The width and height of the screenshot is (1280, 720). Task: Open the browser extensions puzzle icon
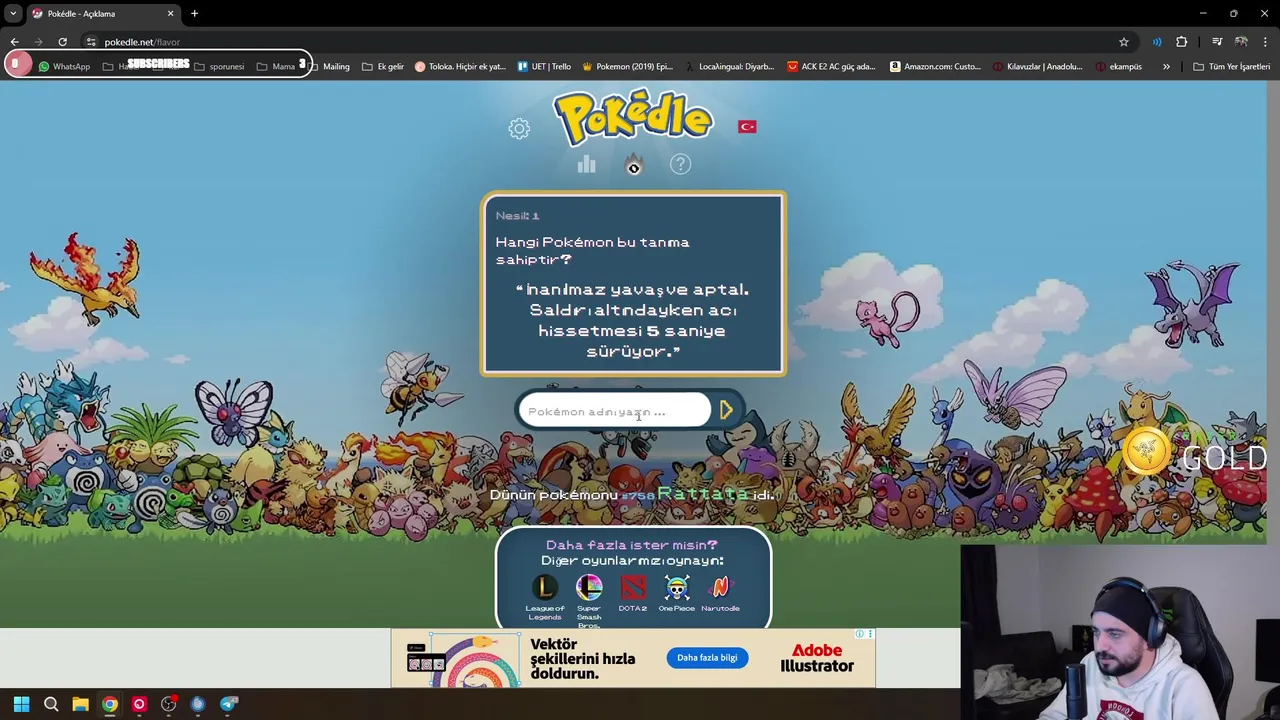click(x=1182, y=42)
